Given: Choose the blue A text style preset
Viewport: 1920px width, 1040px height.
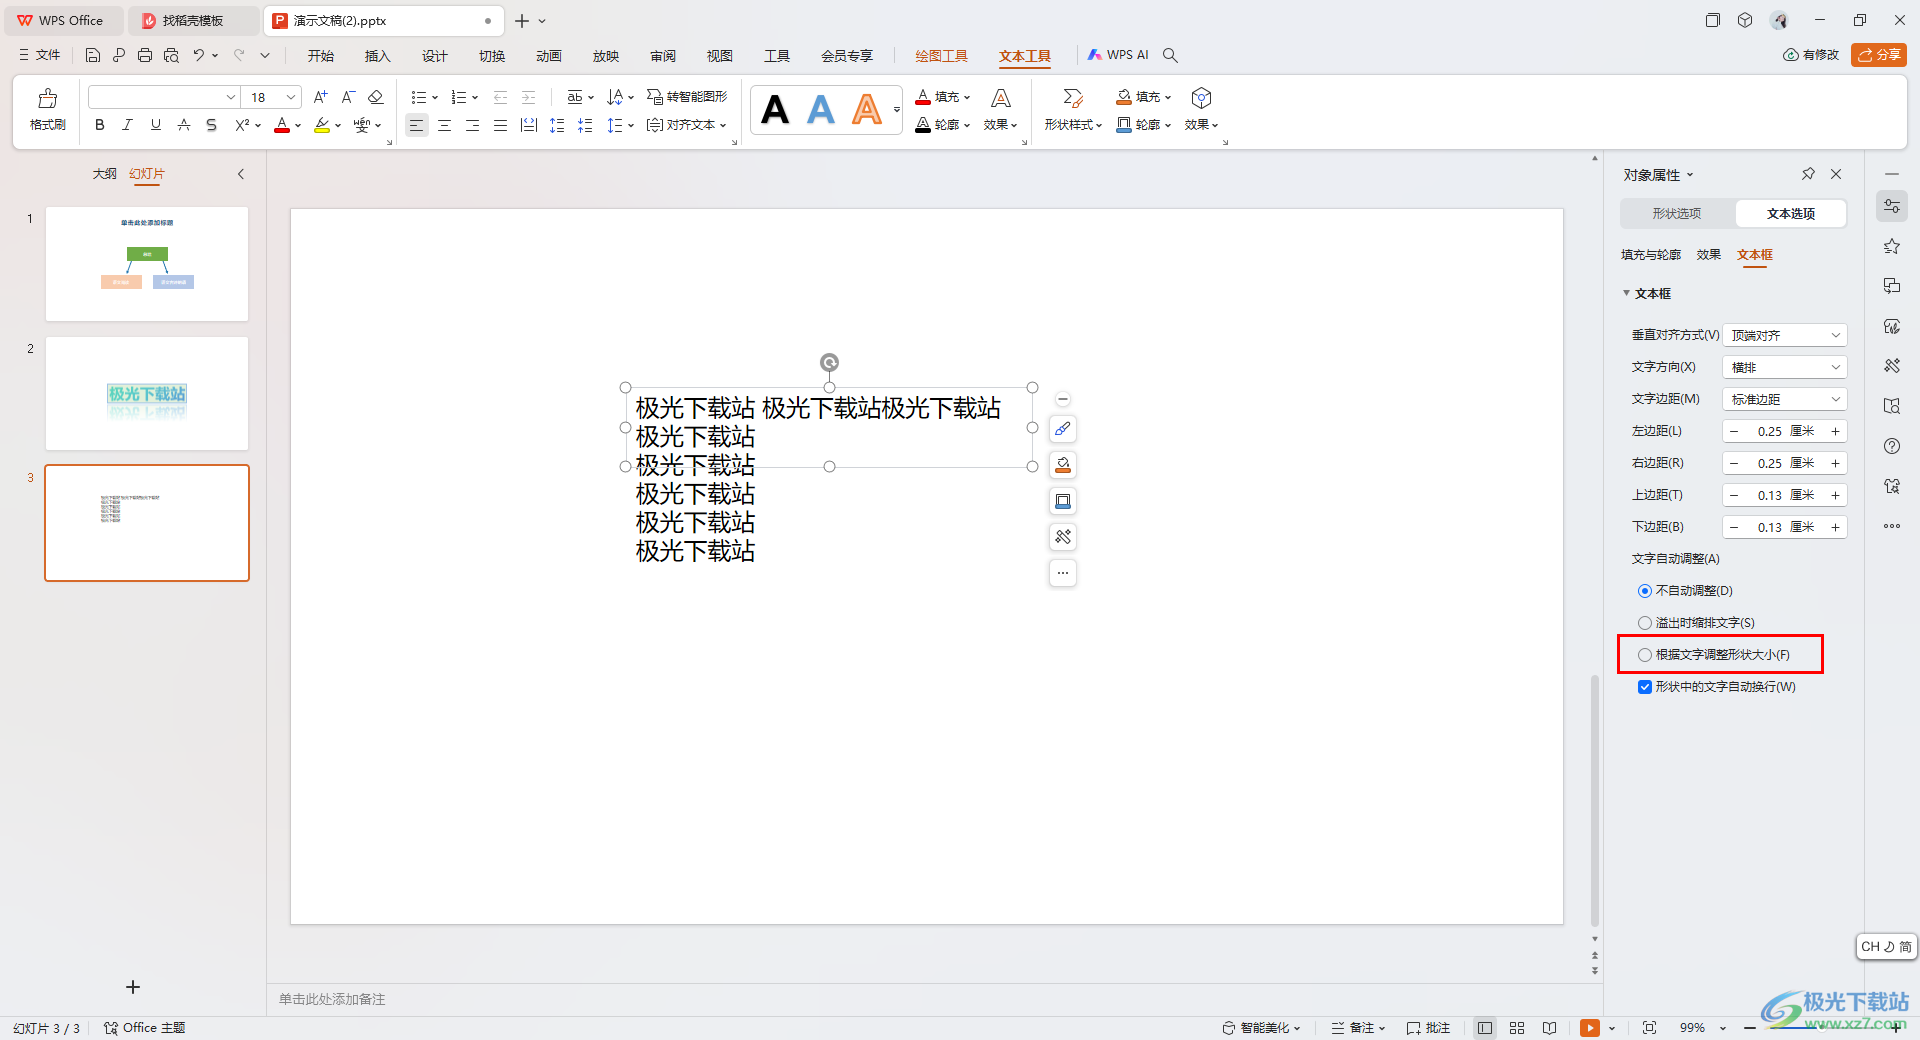Looking at the screenshot, I should (821, 109).
